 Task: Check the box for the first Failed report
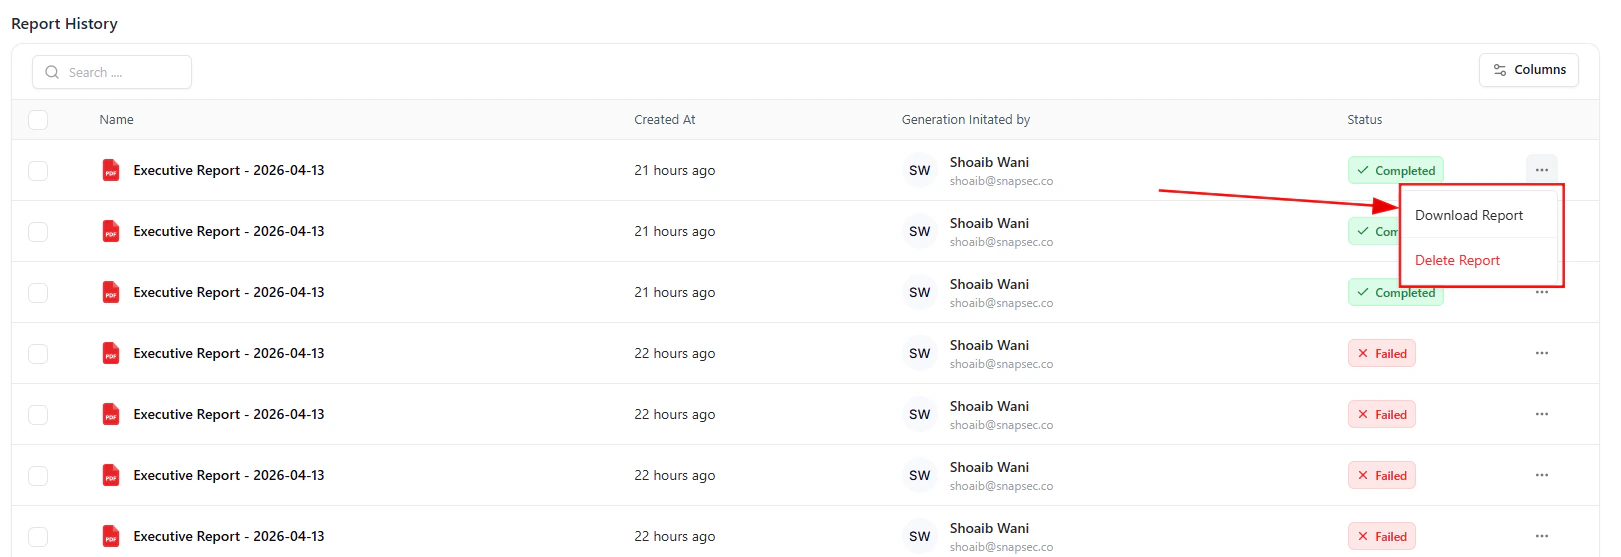[38, 354]
